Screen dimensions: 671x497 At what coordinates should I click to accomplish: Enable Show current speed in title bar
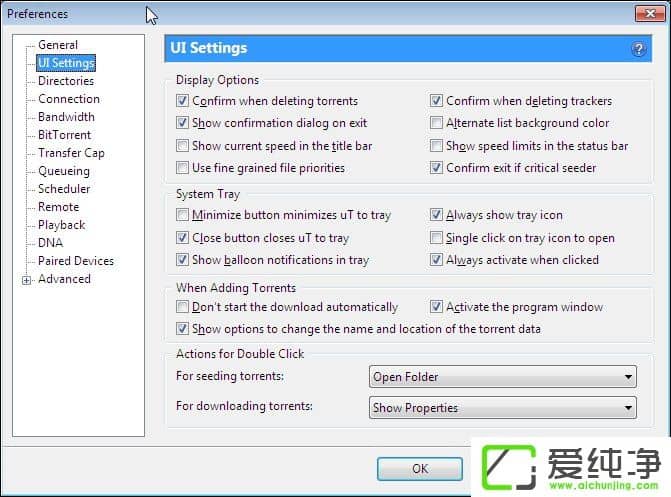(x=182, y=146)
